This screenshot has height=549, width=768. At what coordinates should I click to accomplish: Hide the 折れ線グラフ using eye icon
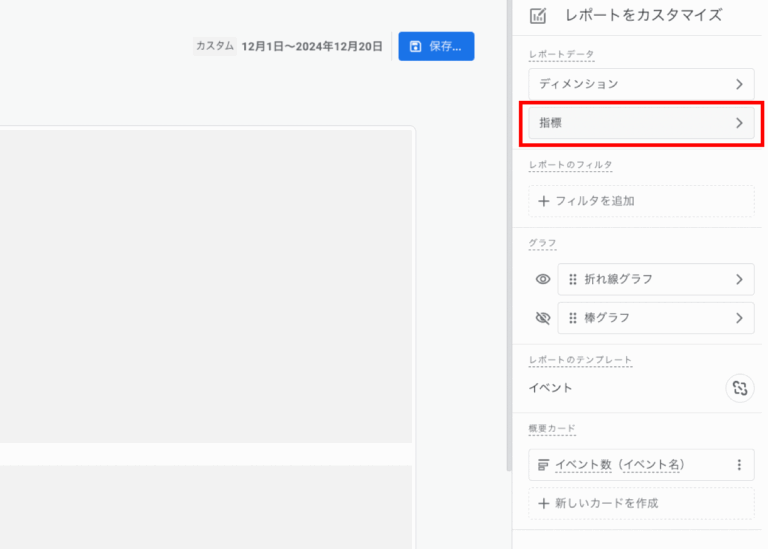(543, 279)
